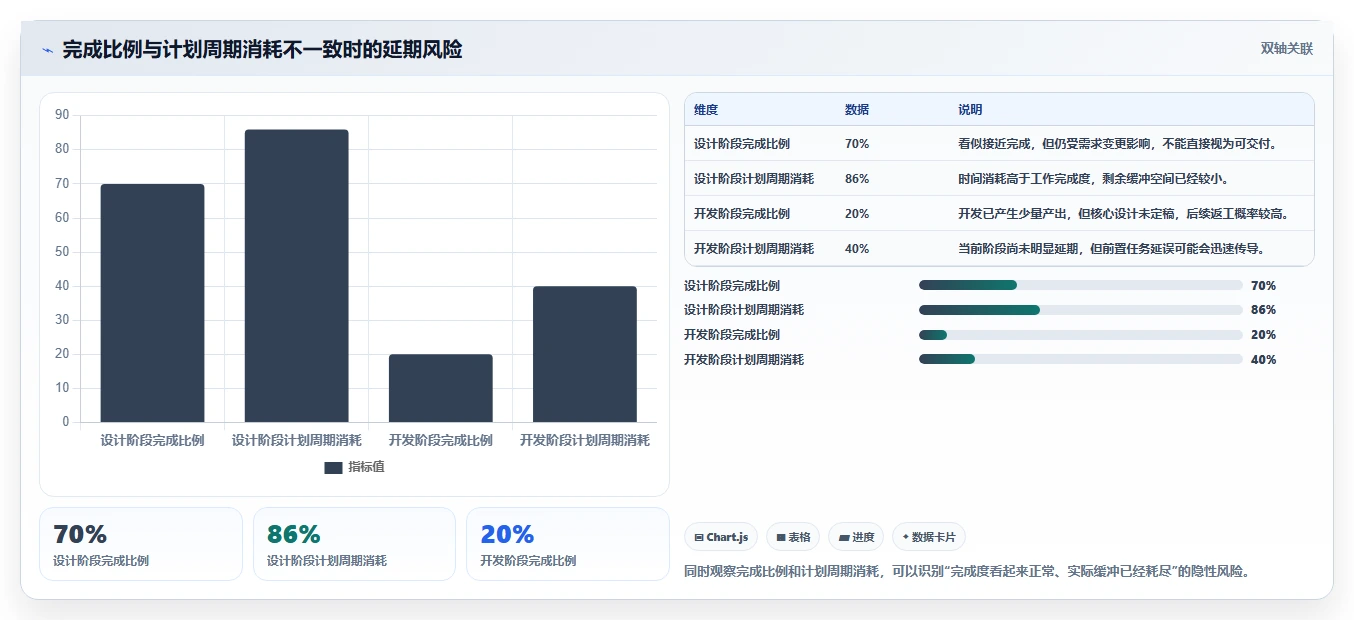Viewport: 1354px width, 620px height.
Task: Click the icon inside the 表格 tag
Action: 781,538
